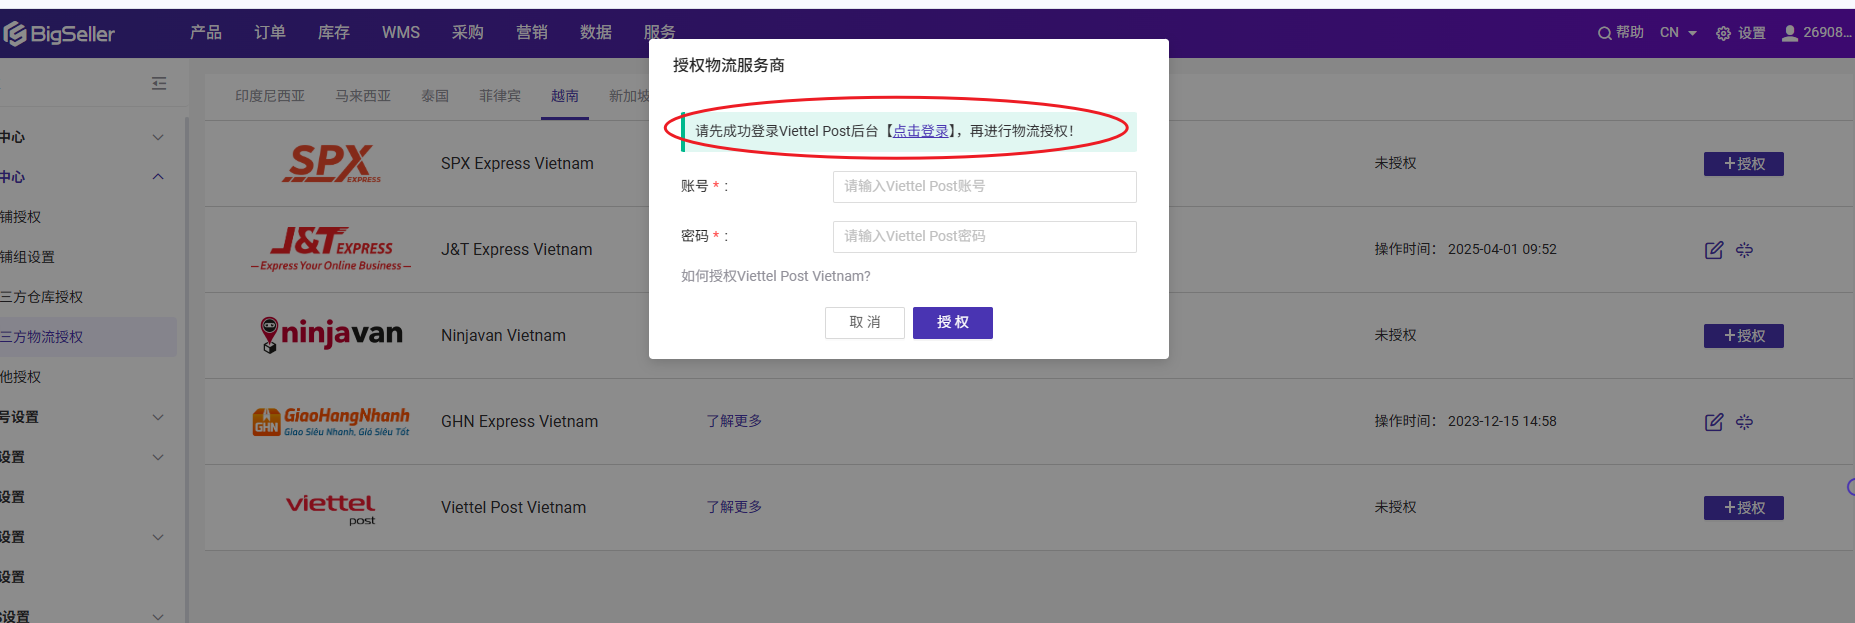Click the user account avatar icon
Image resolution: width=1855 pixels, height=623 pixels.
[x=1790, y=33]
